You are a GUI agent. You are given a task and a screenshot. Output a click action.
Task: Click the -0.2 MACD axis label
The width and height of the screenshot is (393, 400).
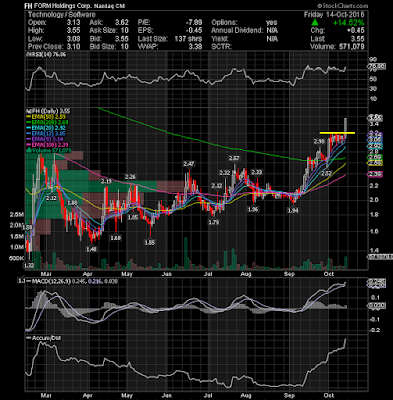point(374,330)
